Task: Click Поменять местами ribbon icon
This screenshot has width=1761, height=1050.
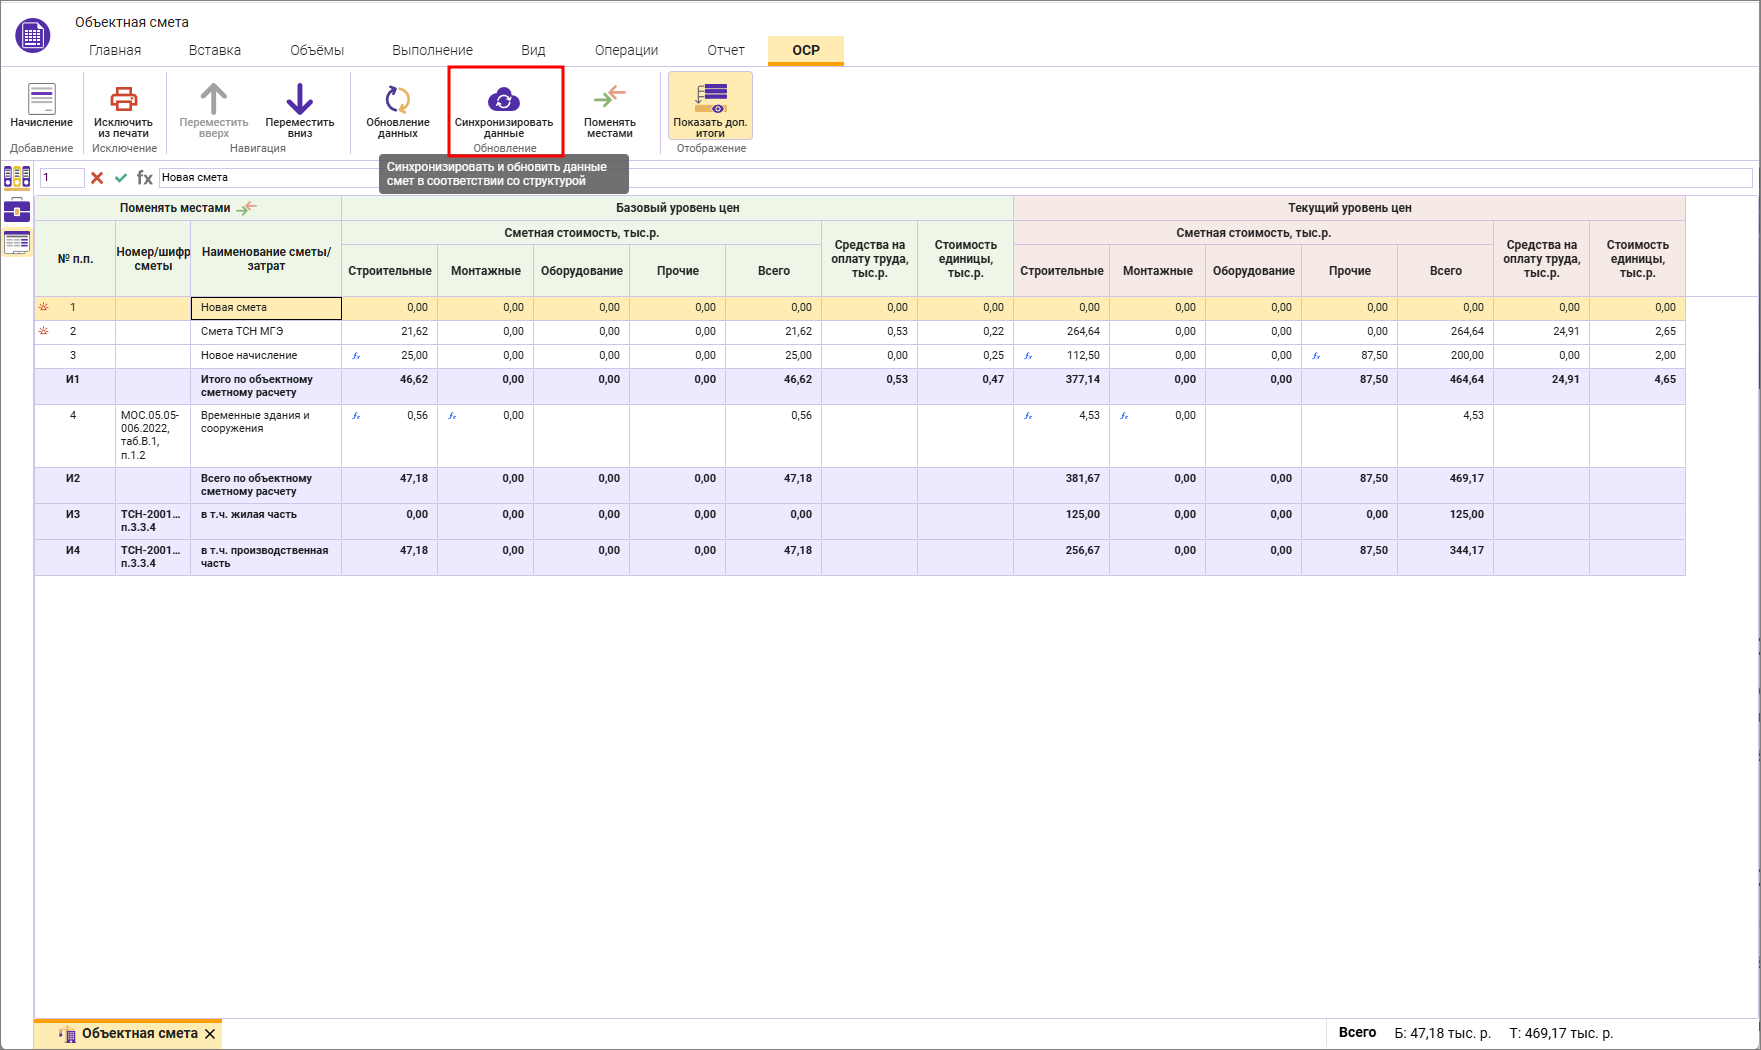Action: coord(609,98)
